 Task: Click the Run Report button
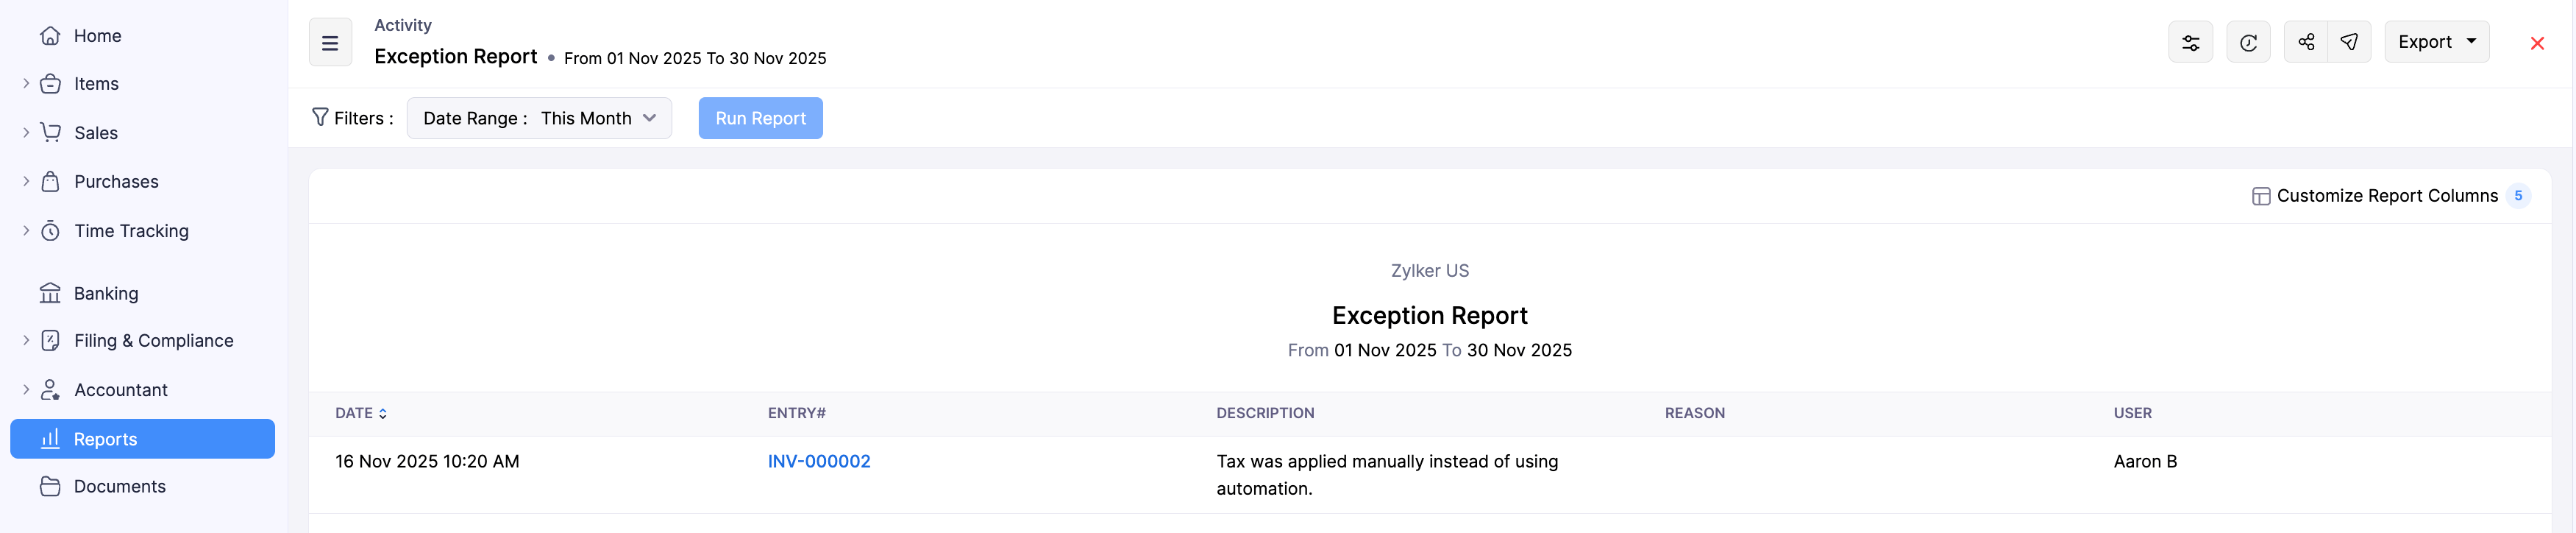click(x=760, y=118)
